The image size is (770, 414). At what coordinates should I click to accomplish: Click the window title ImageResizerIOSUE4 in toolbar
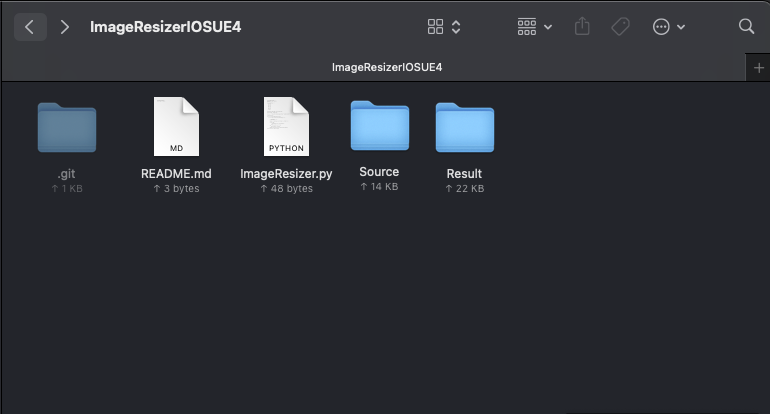(x=165, y=27)
